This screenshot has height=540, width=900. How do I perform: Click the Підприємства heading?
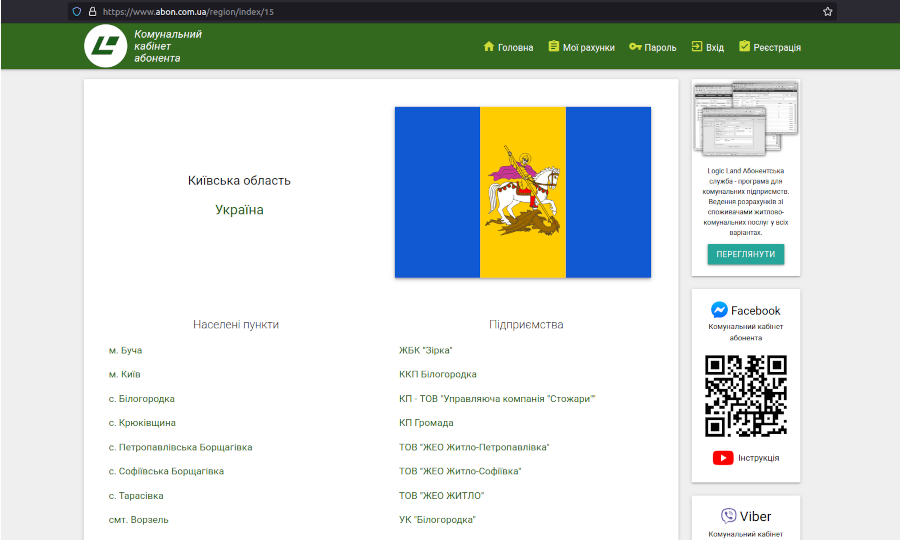pos(526,325)
